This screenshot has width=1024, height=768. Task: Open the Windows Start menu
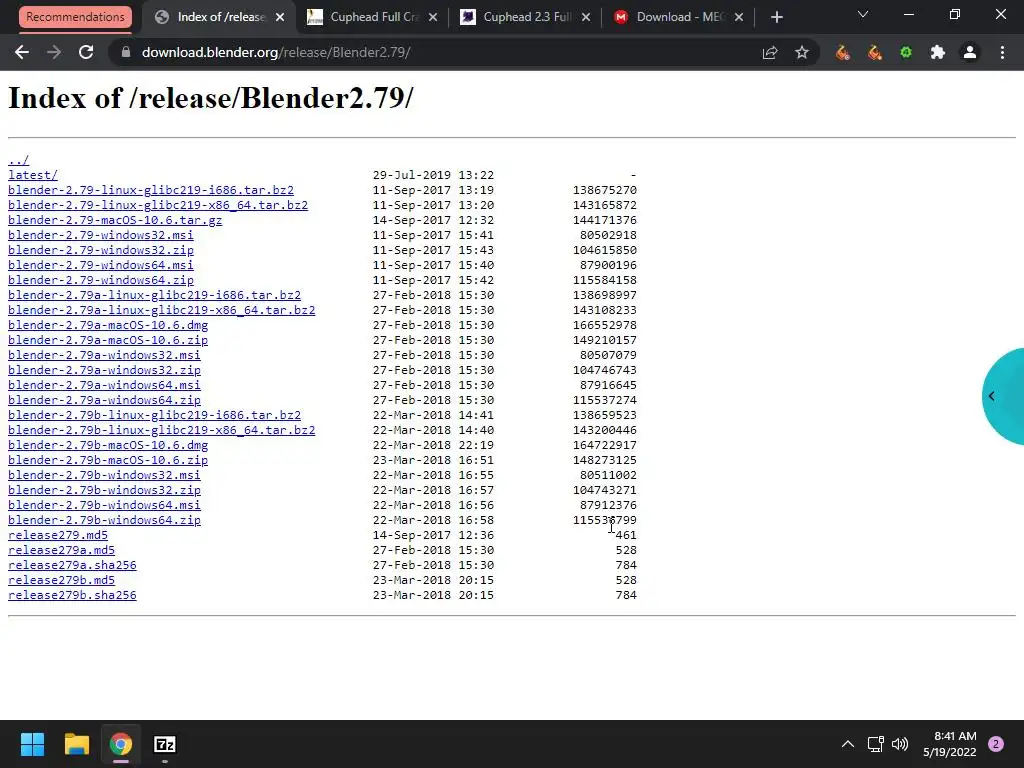point(32,744)
